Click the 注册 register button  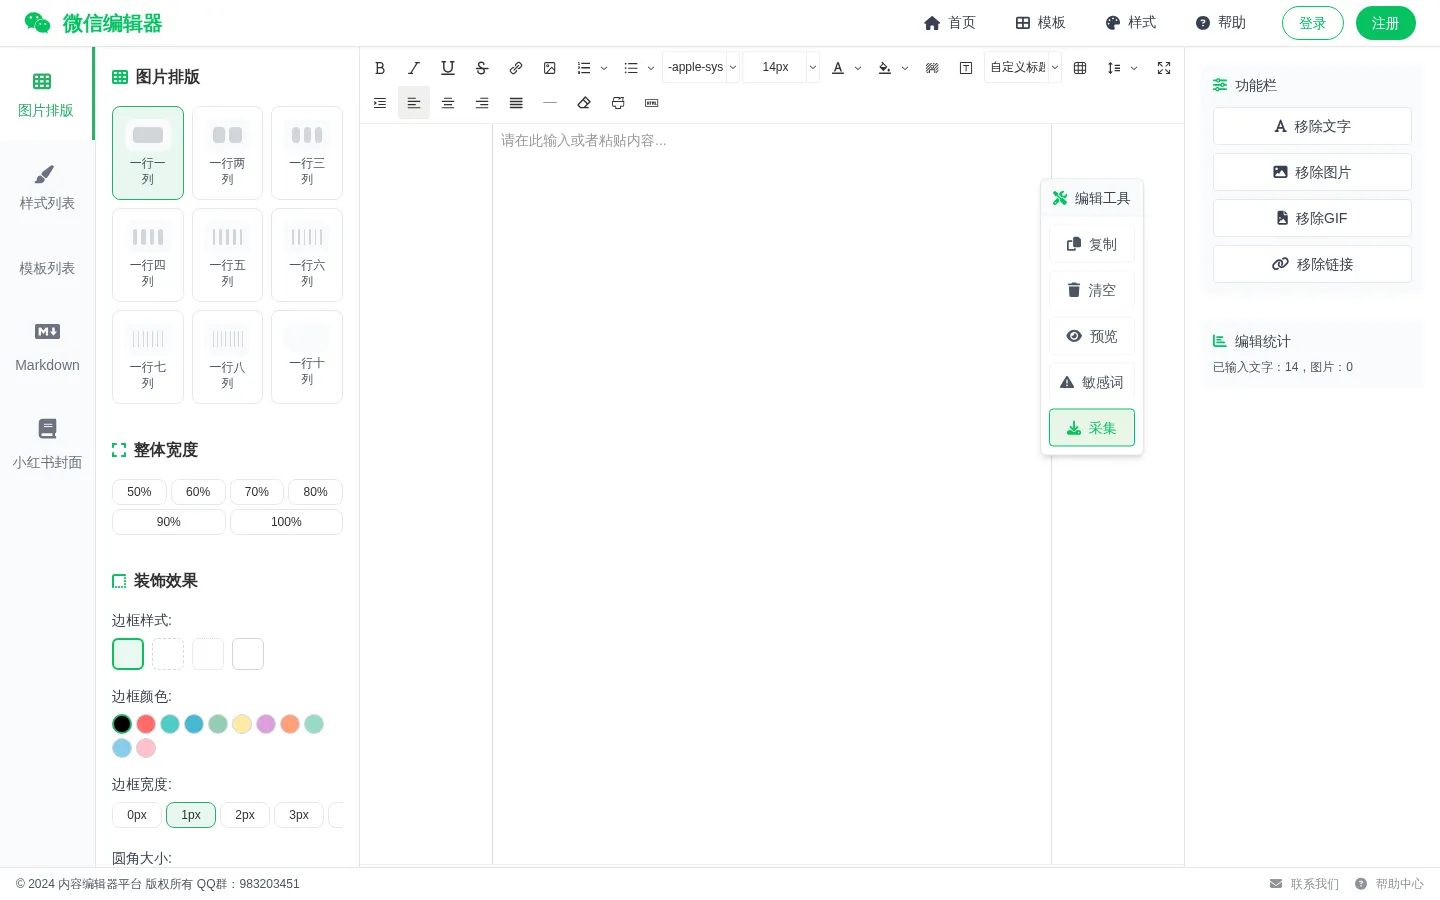1386,23
